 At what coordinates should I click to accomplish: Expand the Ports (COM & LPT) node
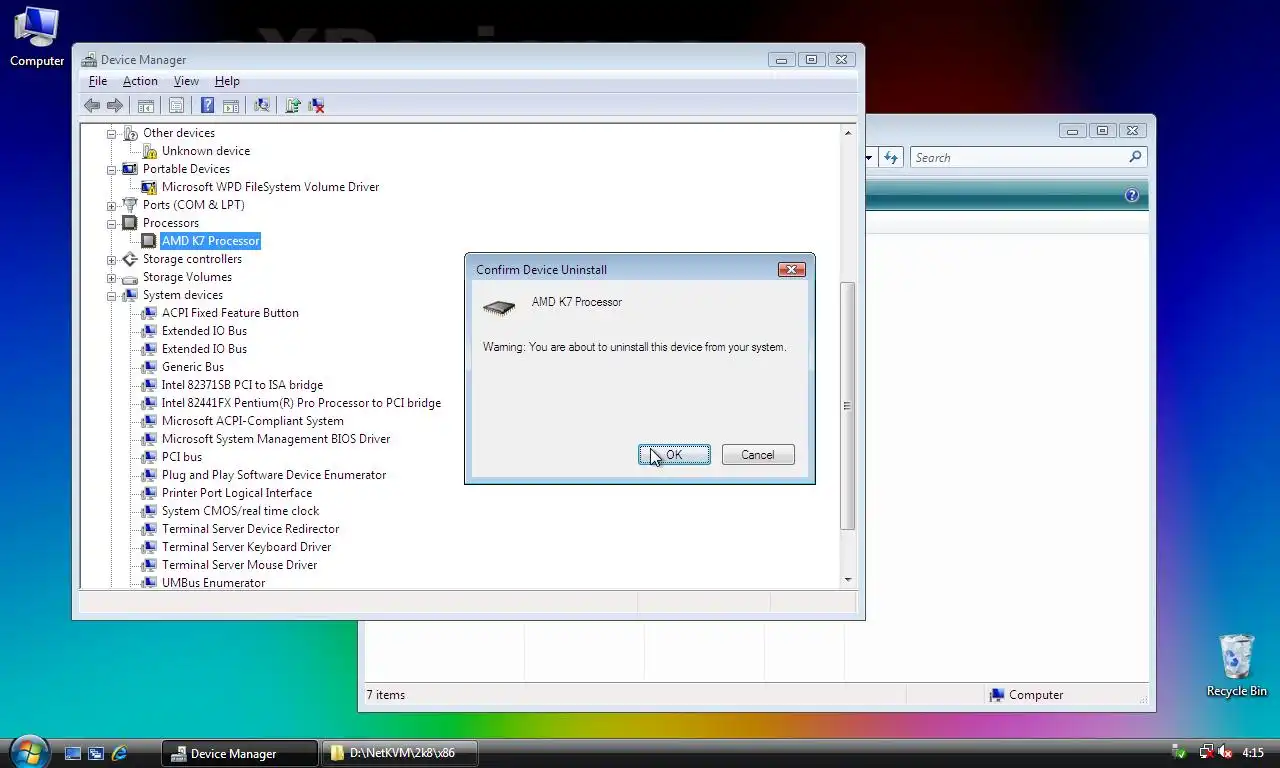tap(112, 205)
